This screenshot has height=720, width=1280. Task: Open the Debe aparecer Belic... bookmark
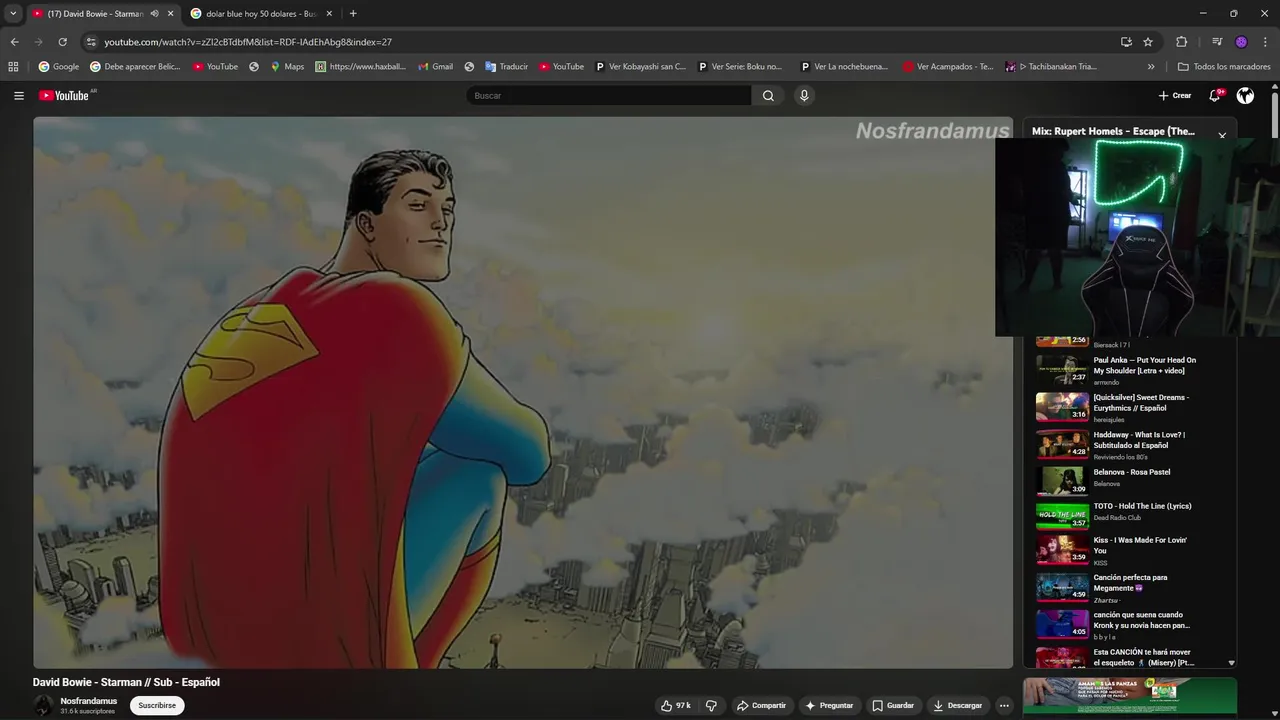[135, 67]
